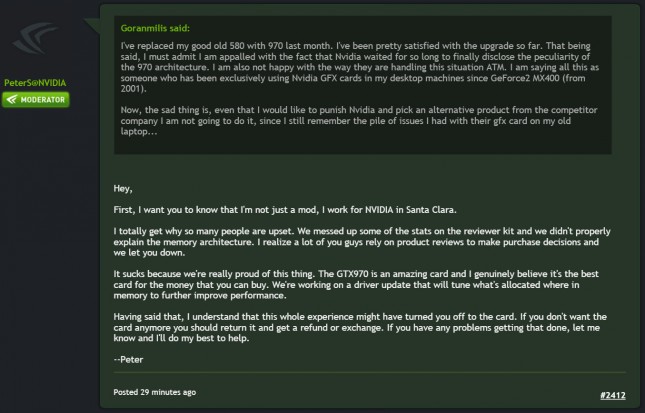
Task: Click the horizontal divider under the signature
Action: click(369, 372)
